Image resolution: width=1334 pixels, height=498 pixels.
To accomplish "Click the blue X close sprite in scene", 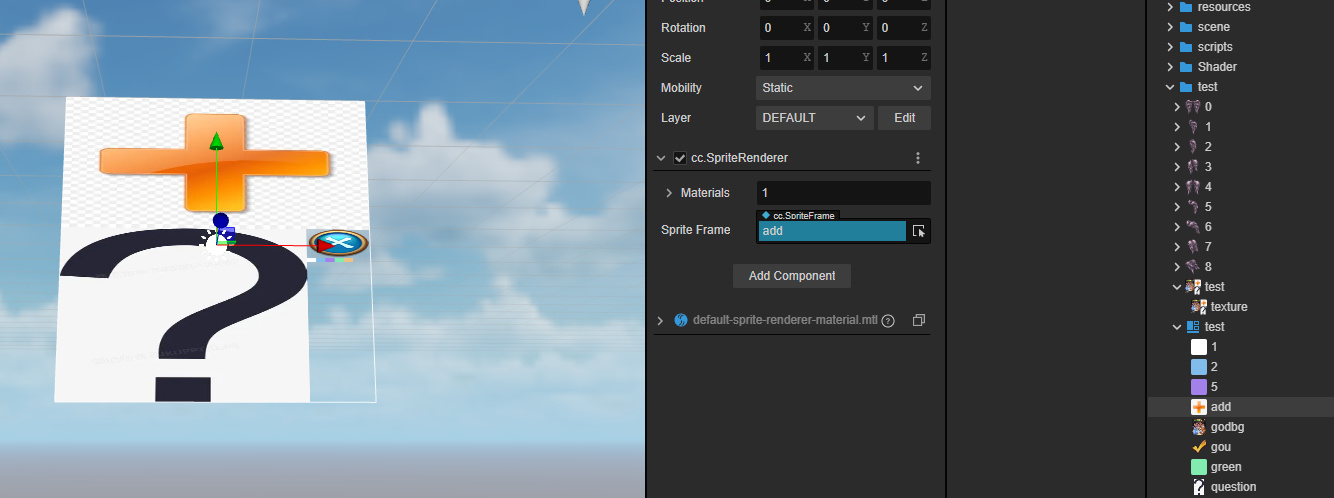I will (338, 243).
